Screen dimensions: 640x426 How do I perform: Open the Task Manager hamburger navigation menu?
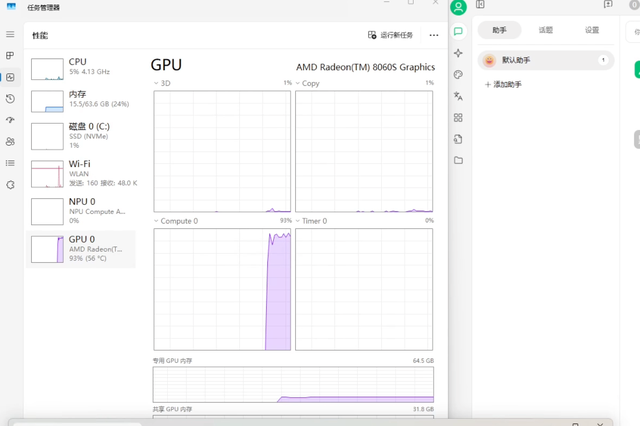tap(10, 34)
